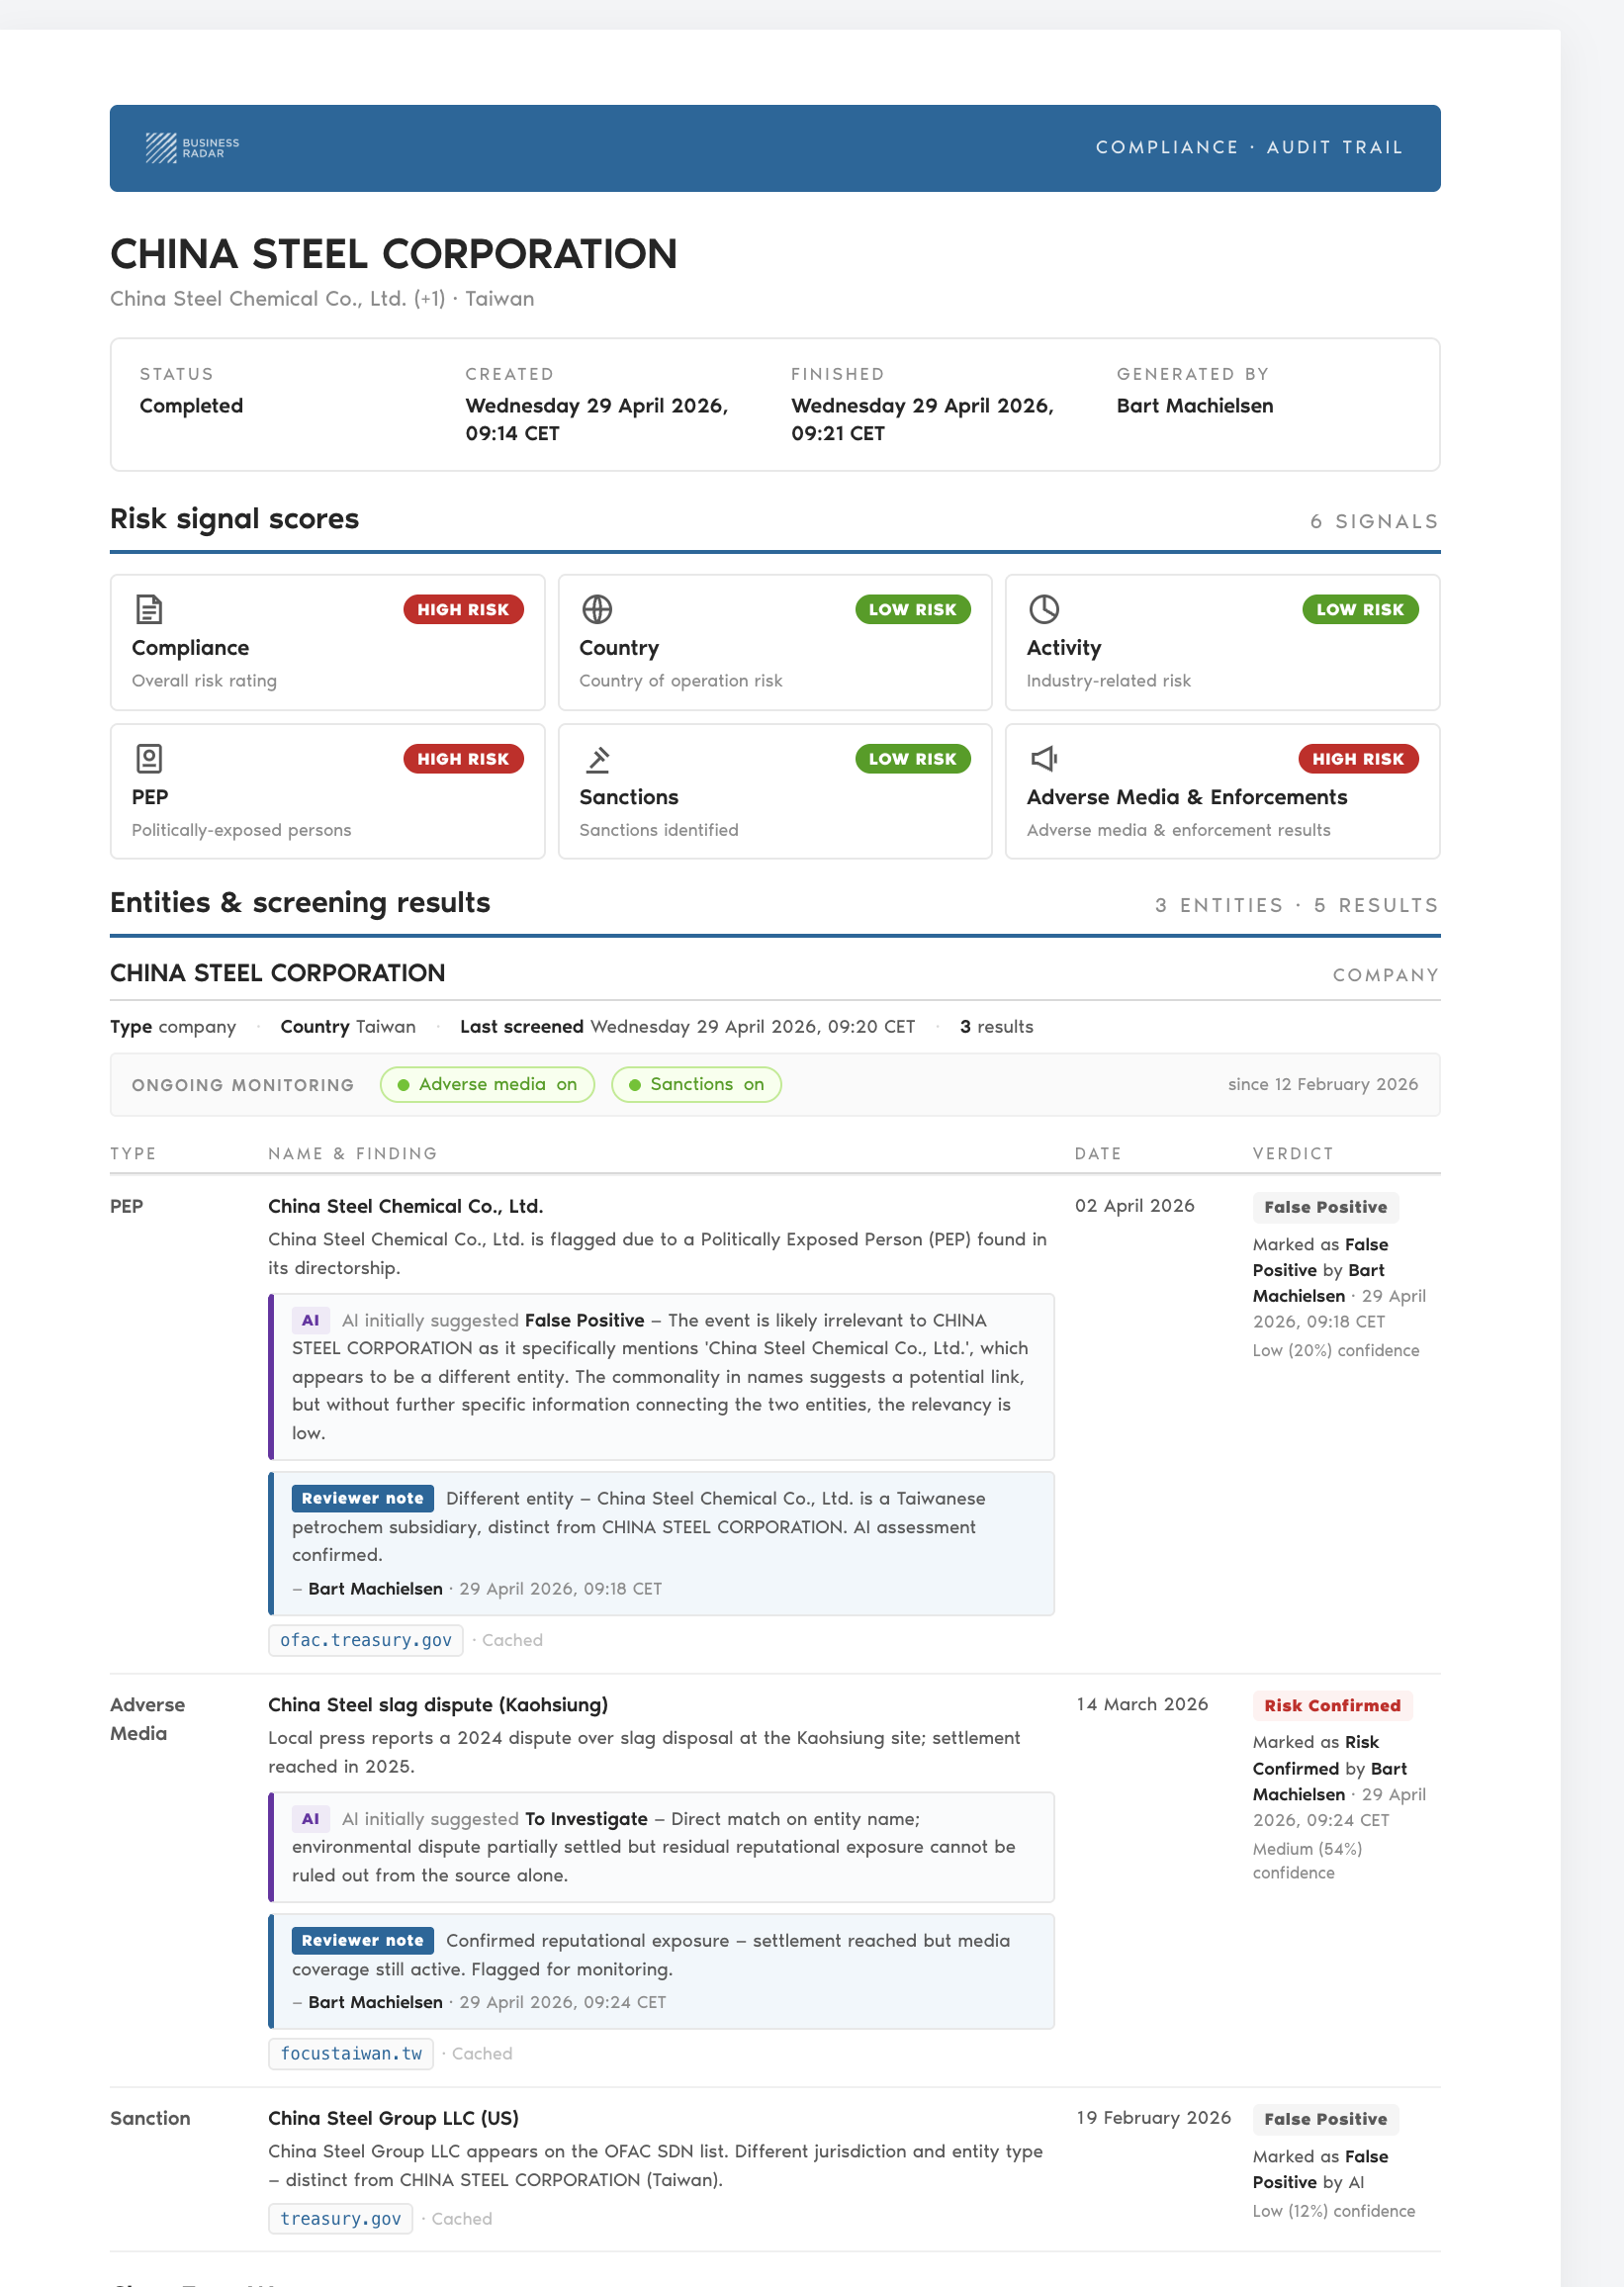Viewport: 1624px width, 2287px height.
Task: Click the Country globe icon
Action: coord(597,609)
